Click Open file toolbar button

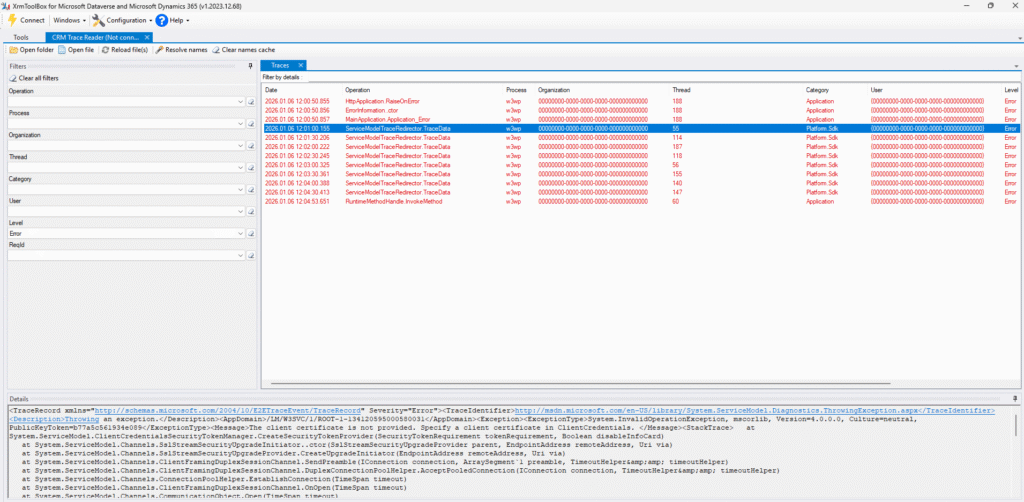(76, 50)
